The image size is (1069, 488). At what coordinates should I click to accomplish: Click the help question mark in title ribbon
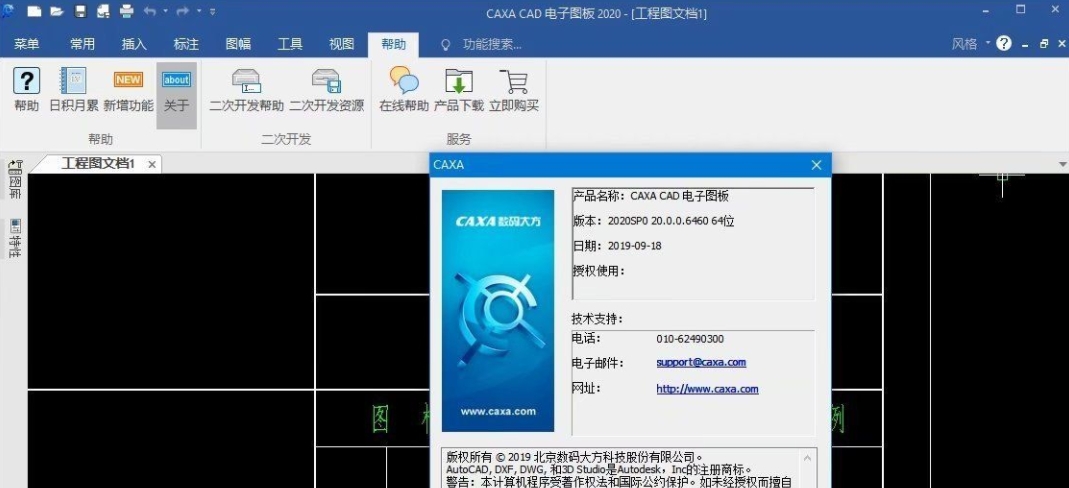click(1004, 44)
